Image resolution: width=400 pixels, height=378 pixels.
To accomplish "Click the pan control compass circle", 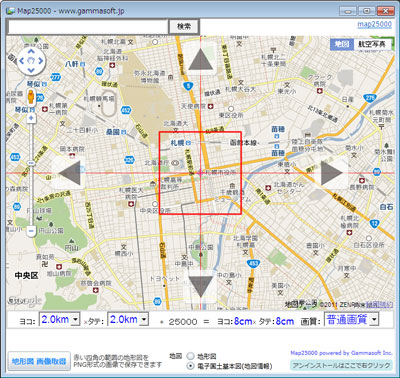I will pos(31,61).
